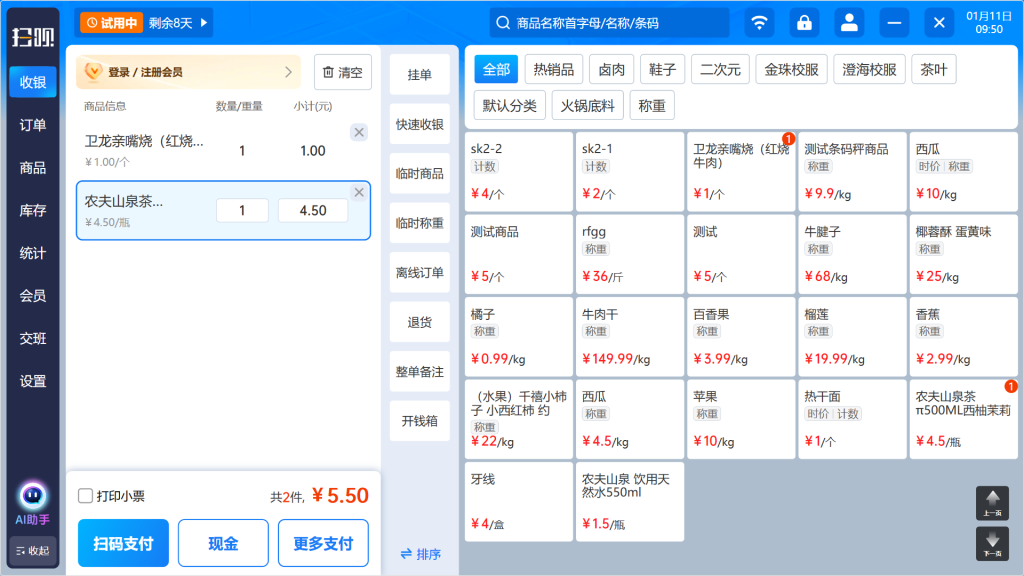The height and width of the screenshot is (576, 1024).
Task: Click the Wi-Fi network status icon
Action: click(760, 22)
